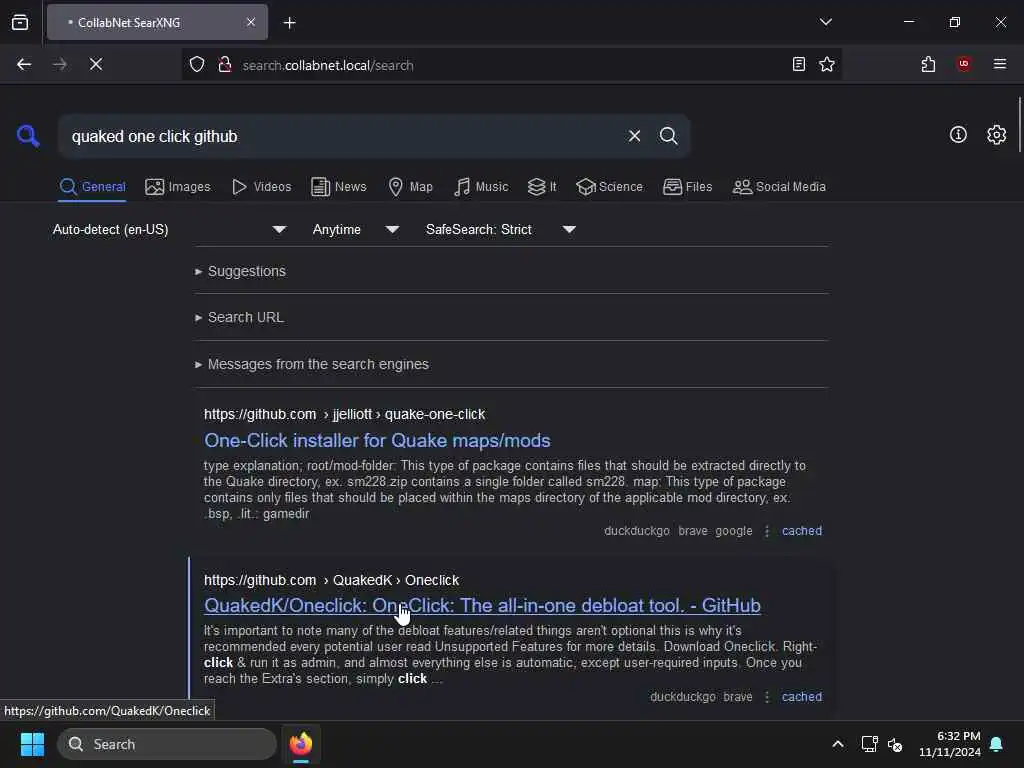Open SafeSearch: Strict dropdown
This screenshot has height=768, width=1024.
coord(501,229)
